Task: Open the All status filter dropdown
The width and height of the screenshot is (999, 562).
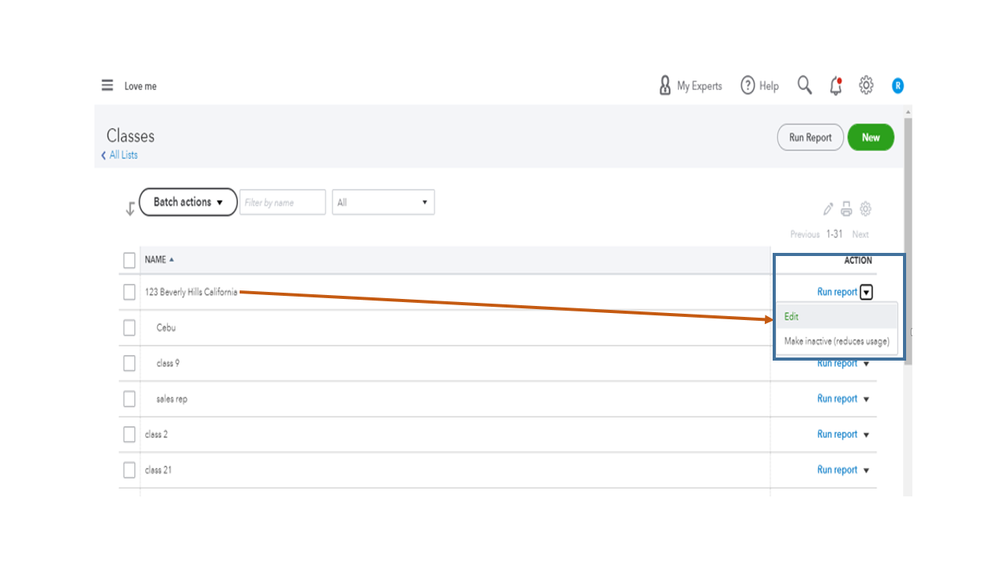Action: (383, 202)
